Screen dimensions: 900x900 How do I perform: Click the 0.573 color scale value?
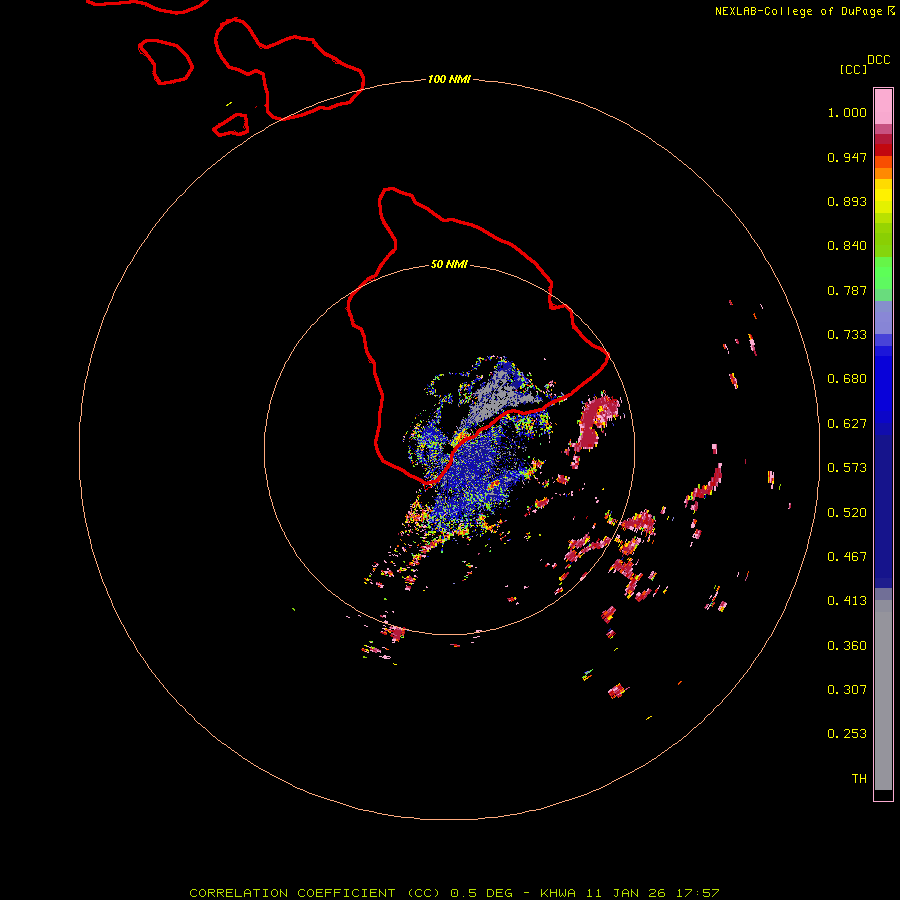coord(847,468)
